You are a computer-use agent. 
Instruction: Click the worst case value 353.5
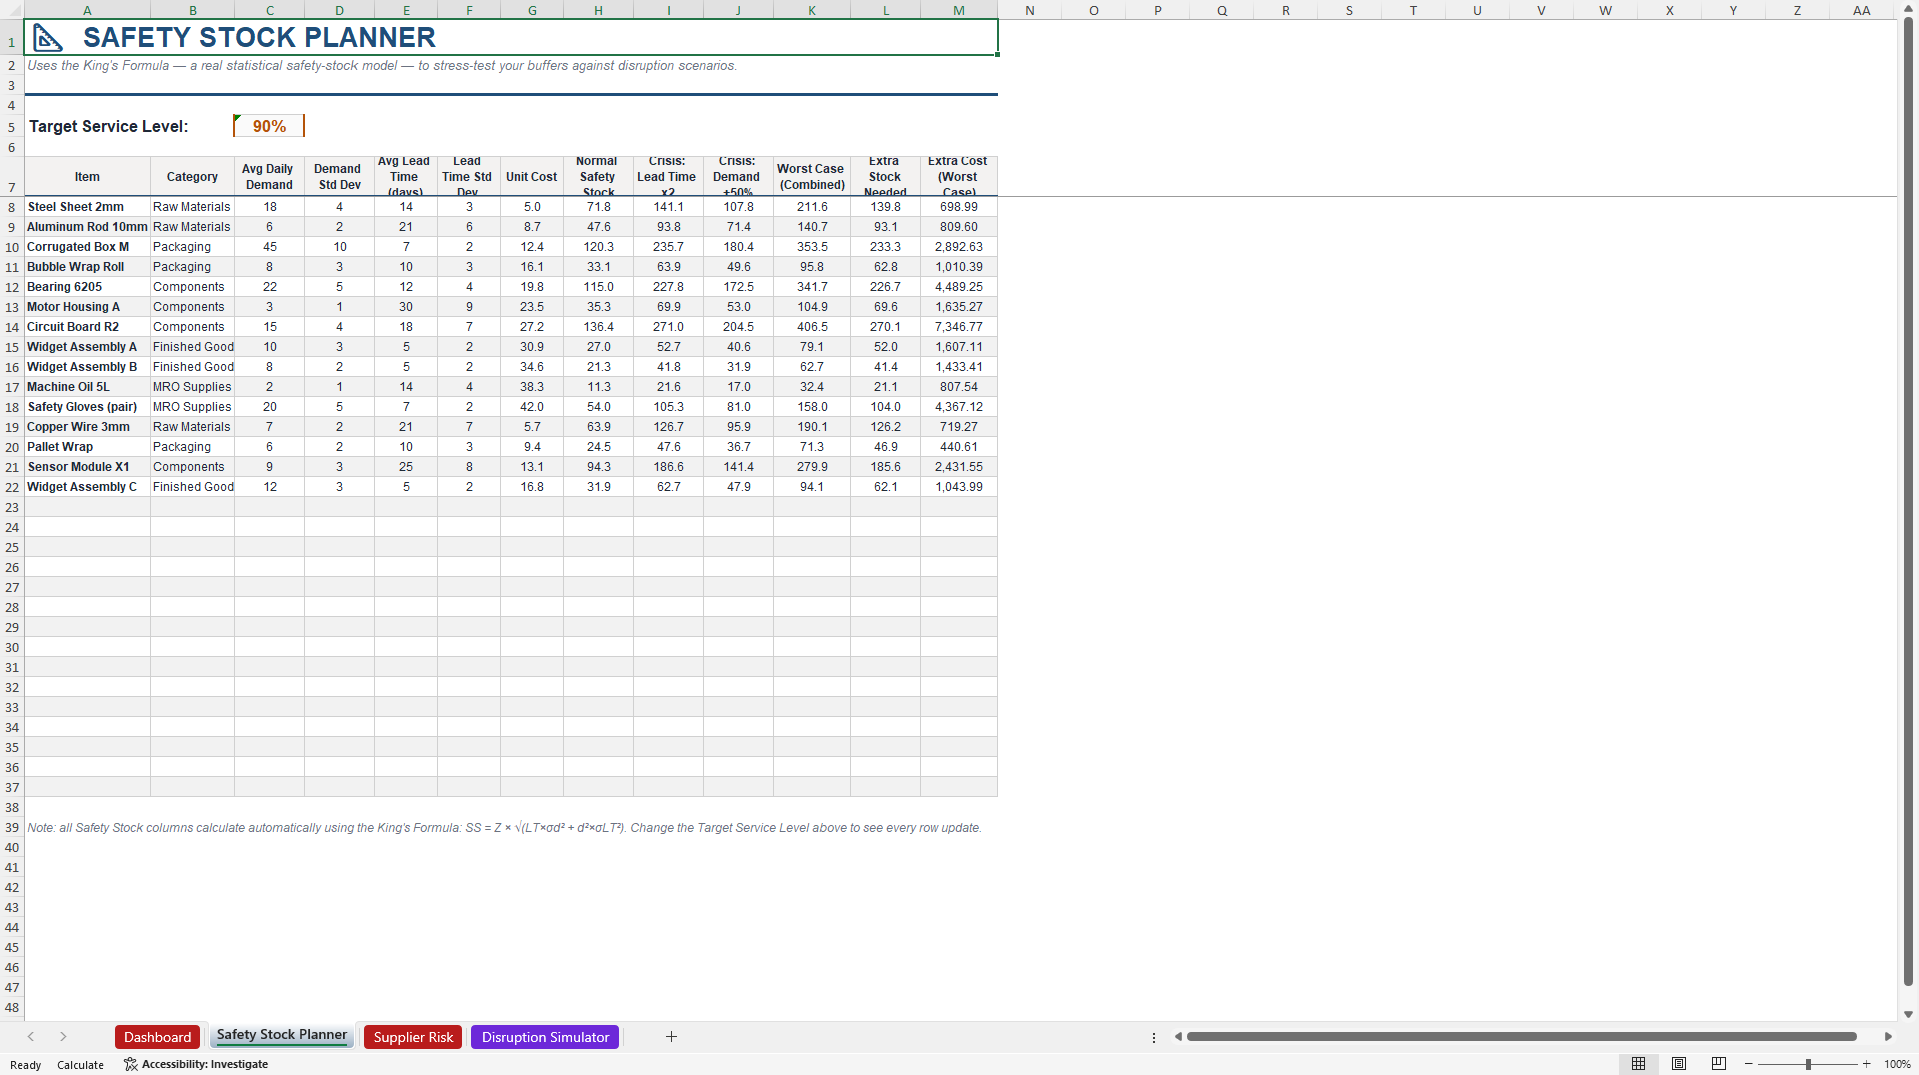812,247
